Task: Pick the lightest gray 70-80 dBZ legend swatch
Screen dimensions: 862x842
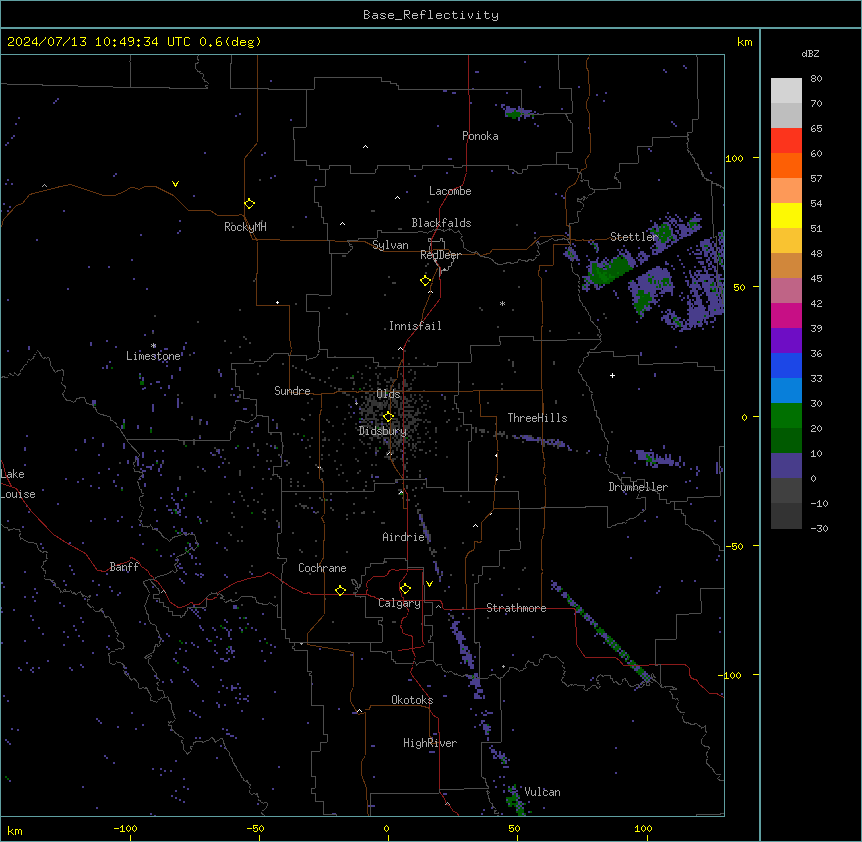Action: (786, 90)
